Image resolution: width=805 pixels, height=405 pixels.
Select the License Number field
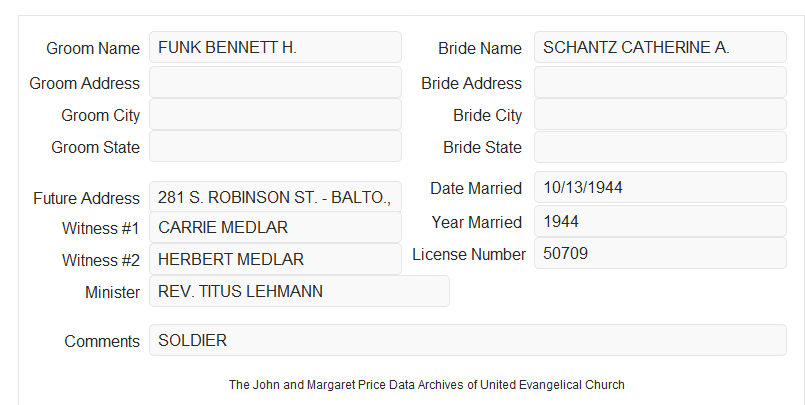coord(660,253)
